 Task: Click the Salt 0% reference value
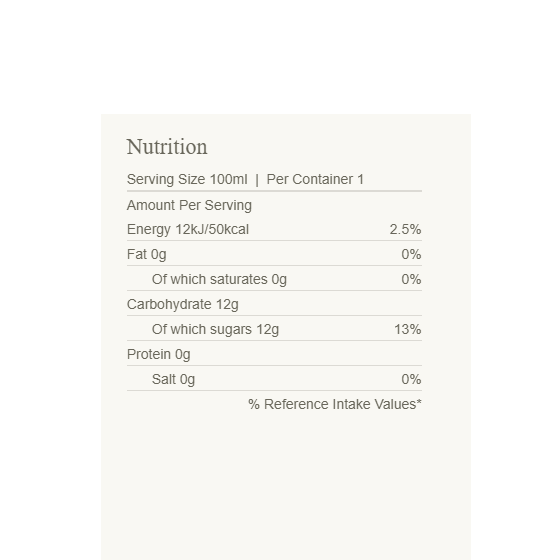point(411,379)
